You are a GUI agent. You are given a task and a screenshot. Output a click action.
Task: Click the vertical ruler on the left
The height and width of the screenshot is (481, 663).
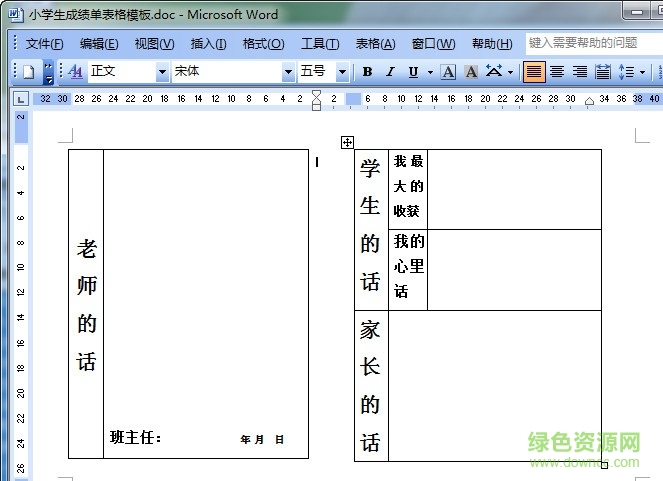(x=21, y=296)
